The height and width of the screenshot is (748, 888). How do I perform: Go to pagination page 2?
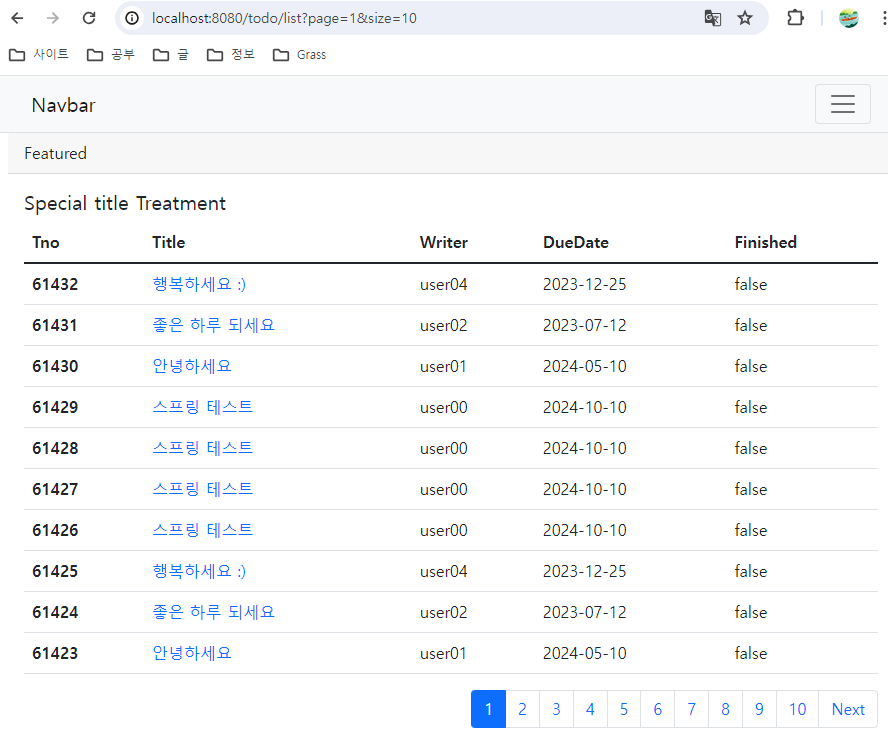pos(522,709)
